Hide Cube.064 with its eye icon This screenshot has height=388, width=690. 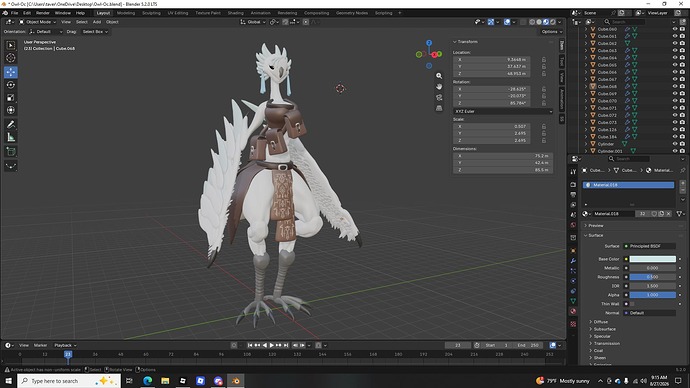click(x=675, y=58)
